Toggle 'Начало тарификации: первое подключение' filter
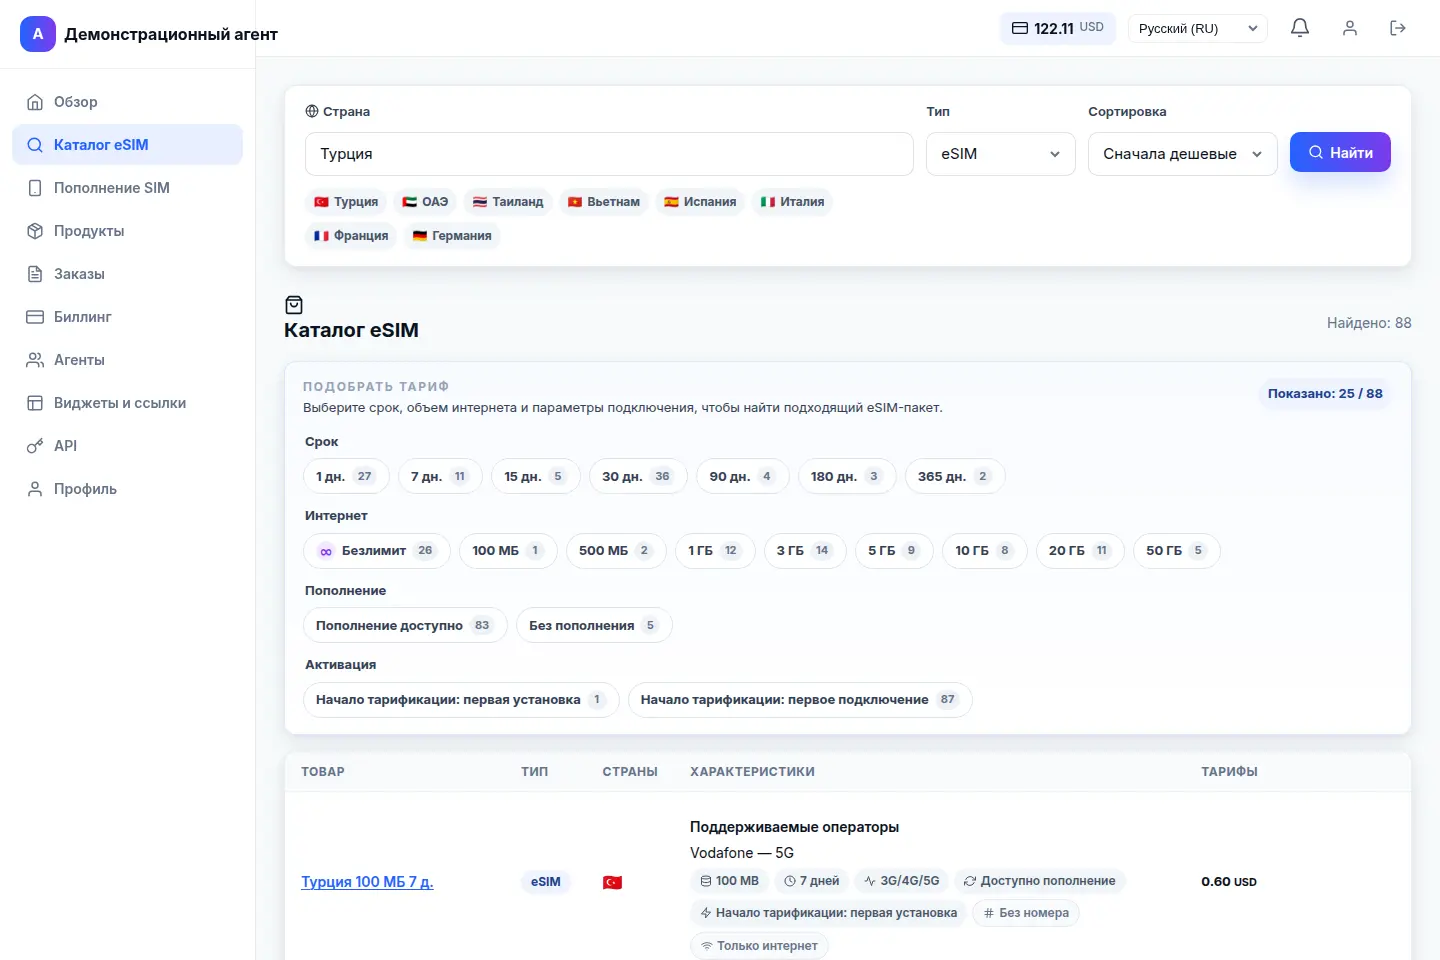This screenshot has width=1440, height=960. 800,700
